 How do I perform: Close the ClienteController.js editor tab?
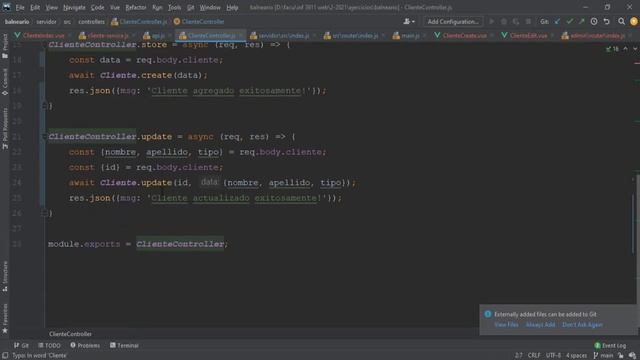coord(241,36)
